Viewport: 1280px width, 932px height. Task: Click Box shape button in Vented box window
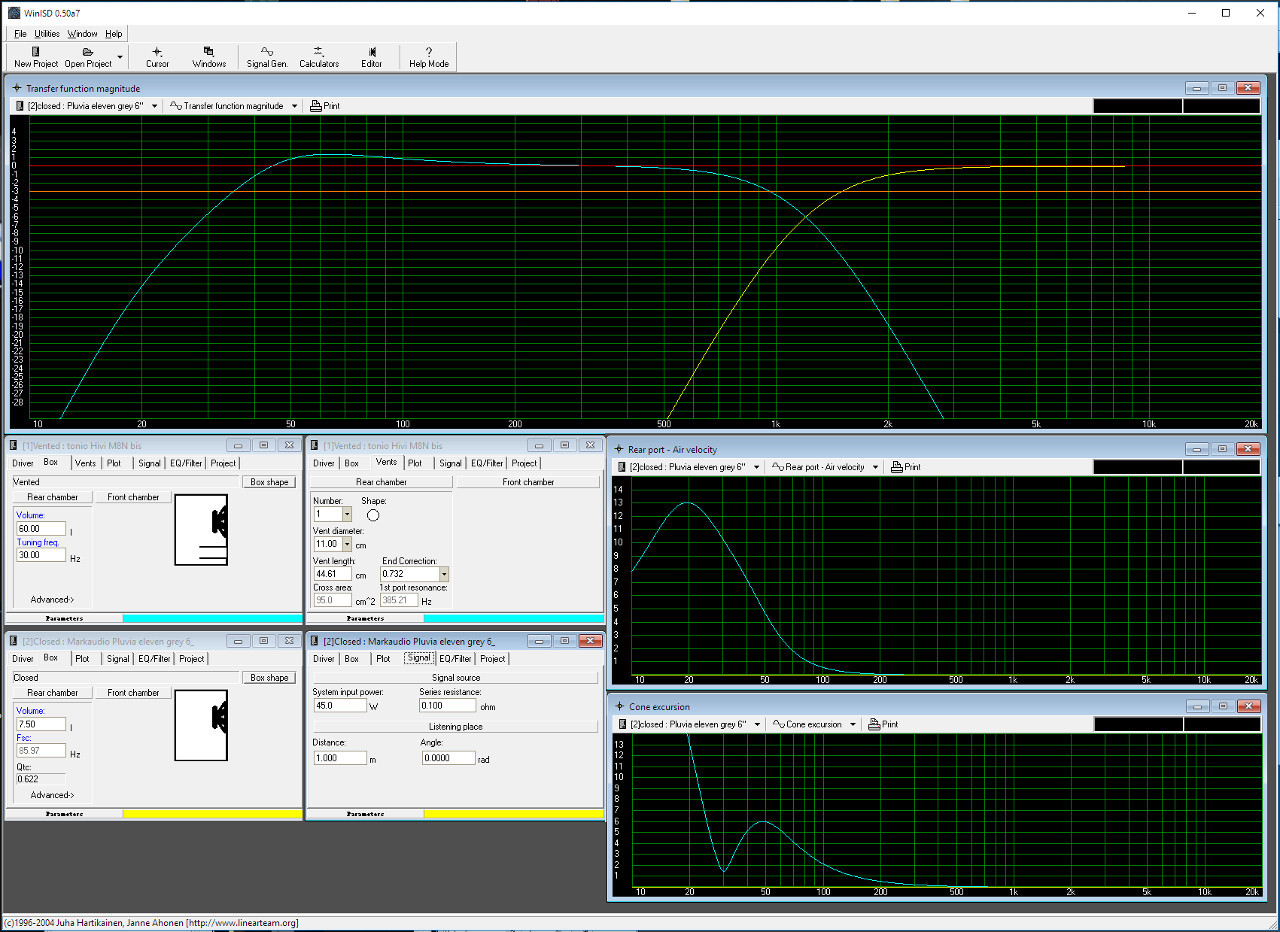pos(269,482)
